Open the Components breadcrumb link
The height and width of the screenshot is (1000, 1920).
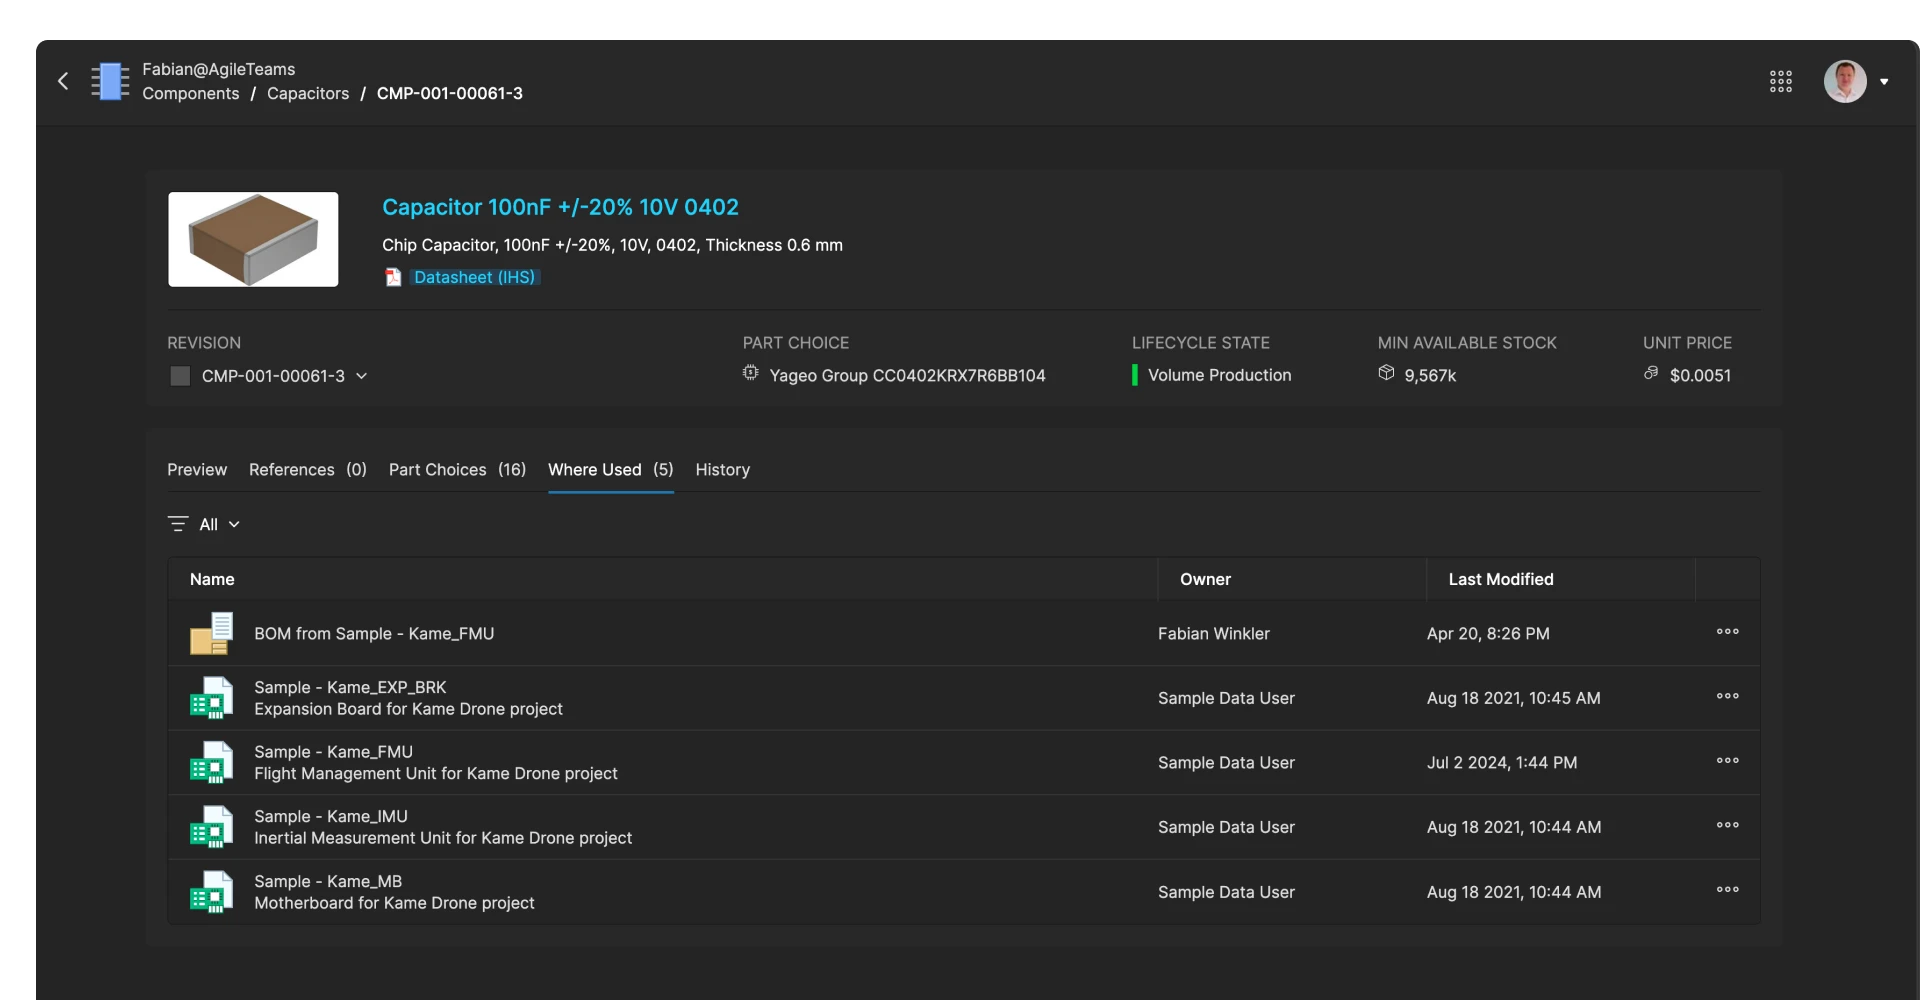[x=191, y=93]
